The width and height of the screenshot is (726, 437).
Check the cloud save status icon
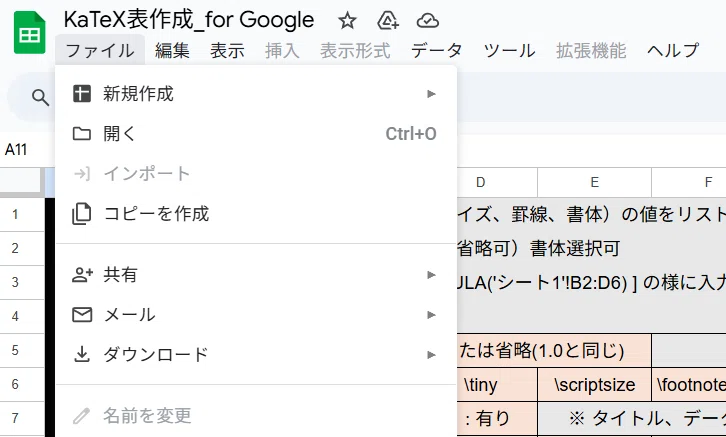pyautogui.click(x=427, y=21)
